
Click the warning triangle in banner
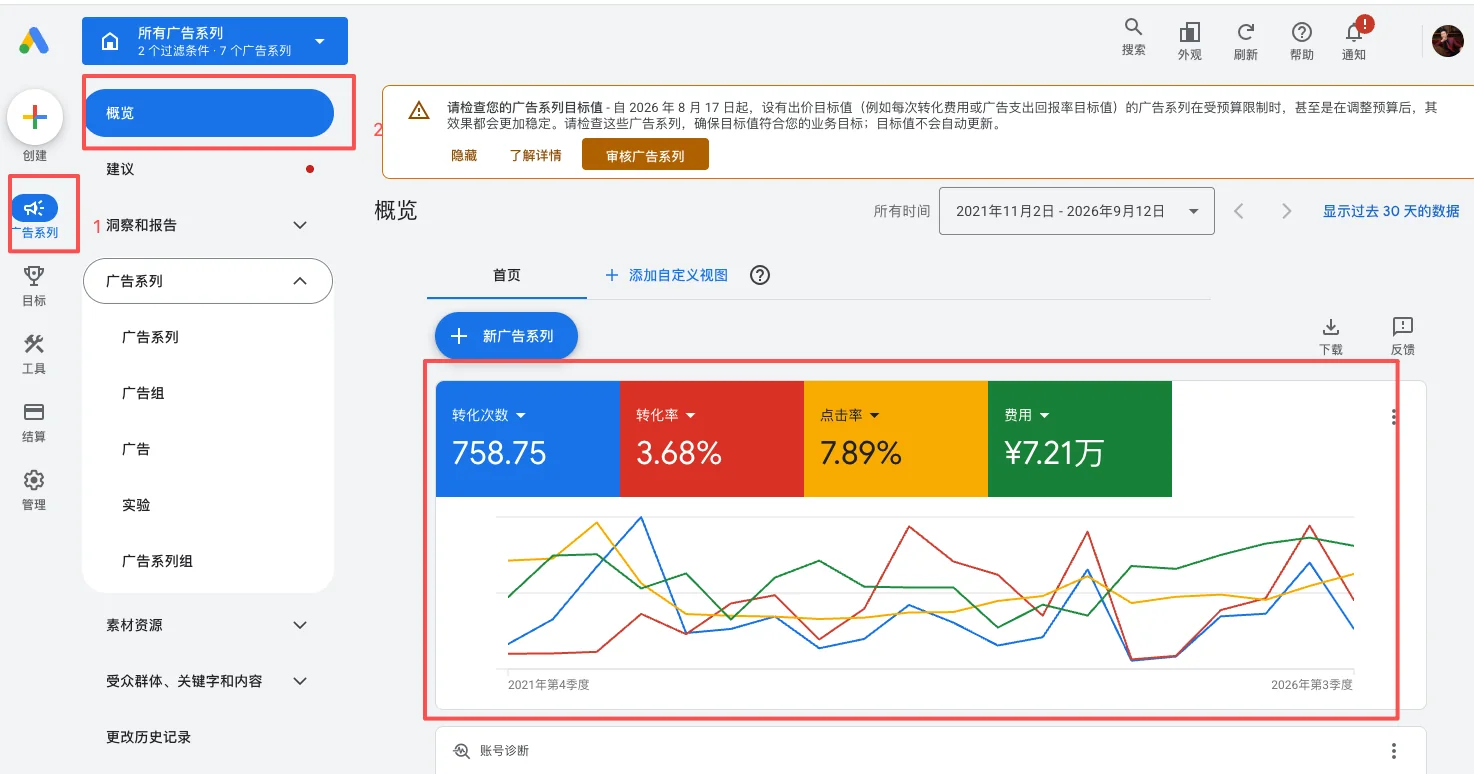point(419,110)
